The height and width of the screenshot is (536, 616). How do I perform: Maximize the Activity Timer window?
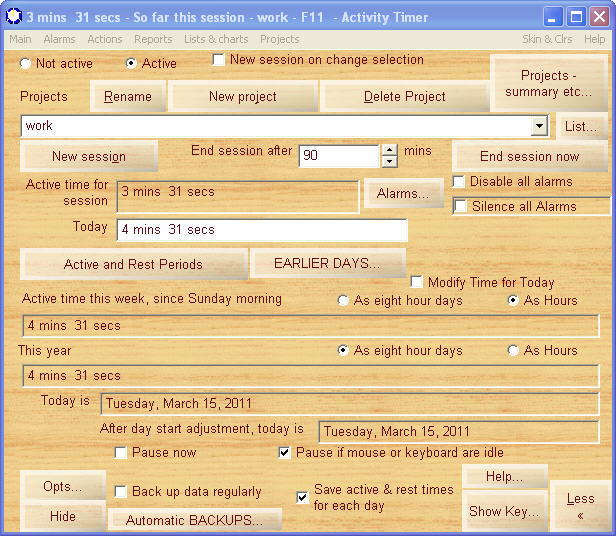coord(576,17)
